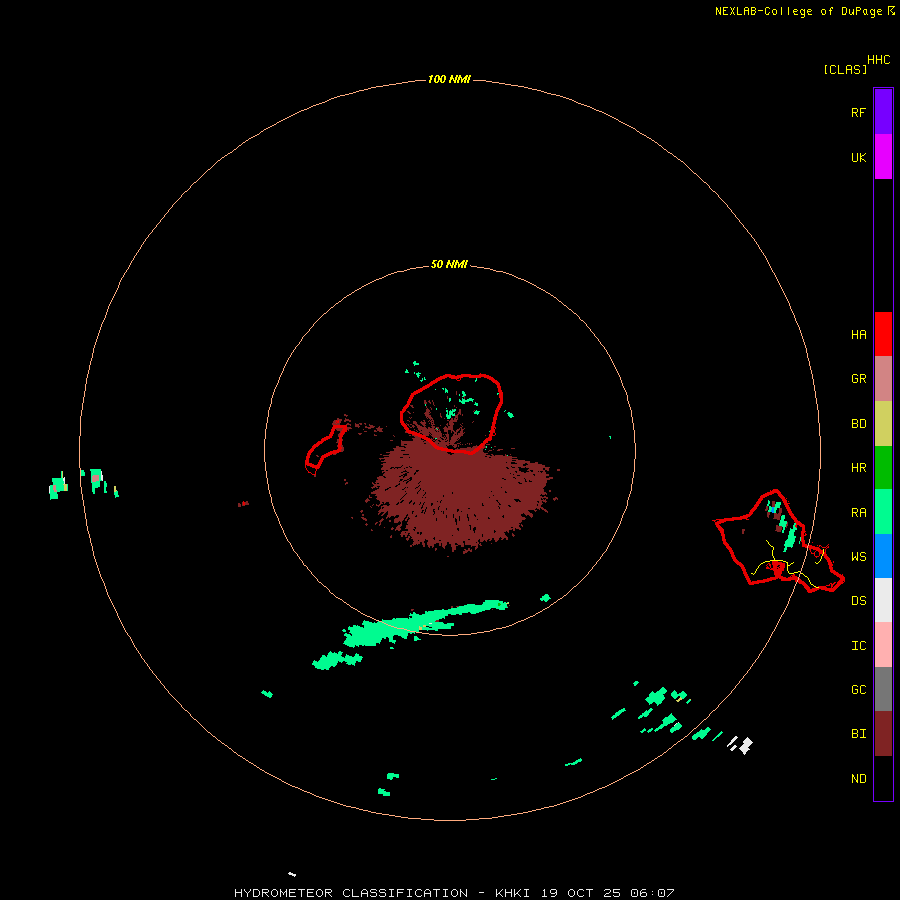
Task: Click the GC gray legend swatch
Action: [883, 689]
